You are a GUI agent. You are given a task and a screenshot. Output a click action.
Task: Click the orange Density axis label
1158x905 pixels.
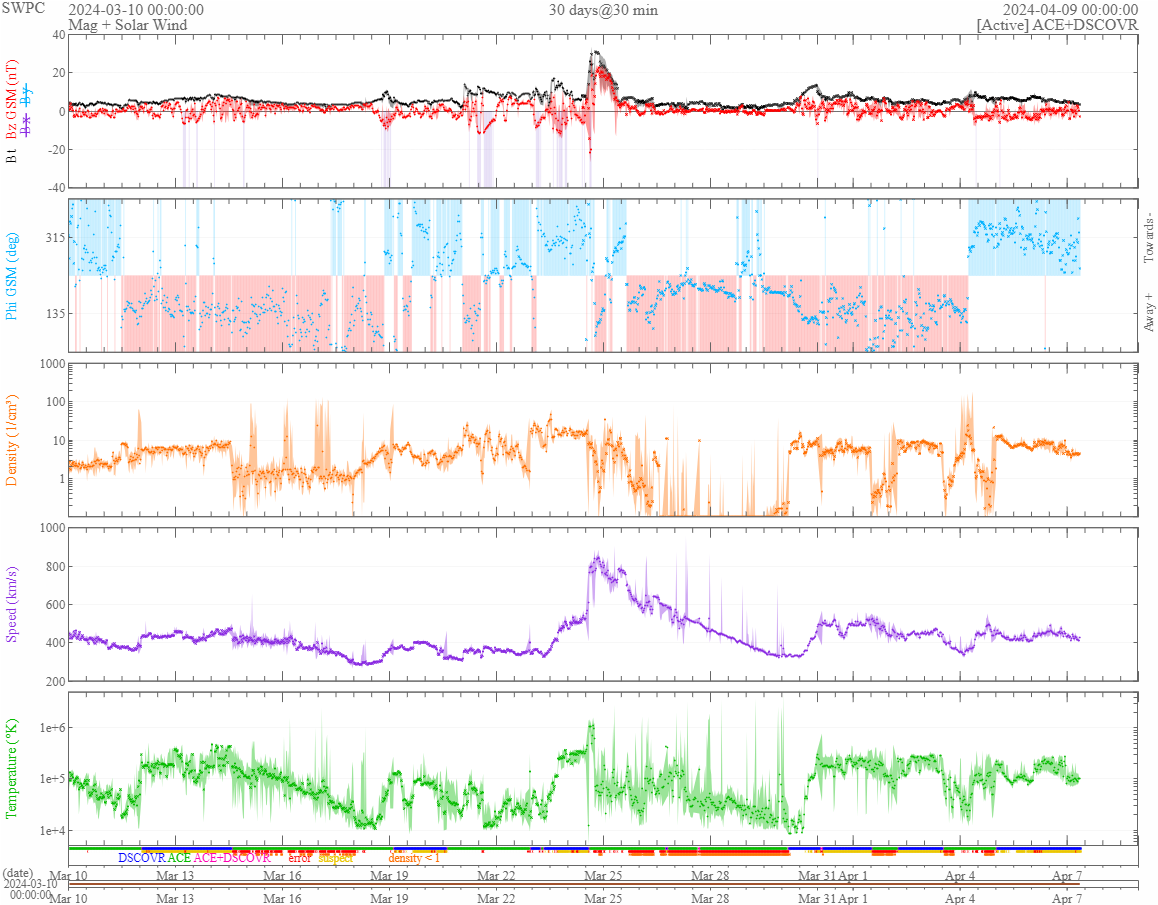[11, 440]
